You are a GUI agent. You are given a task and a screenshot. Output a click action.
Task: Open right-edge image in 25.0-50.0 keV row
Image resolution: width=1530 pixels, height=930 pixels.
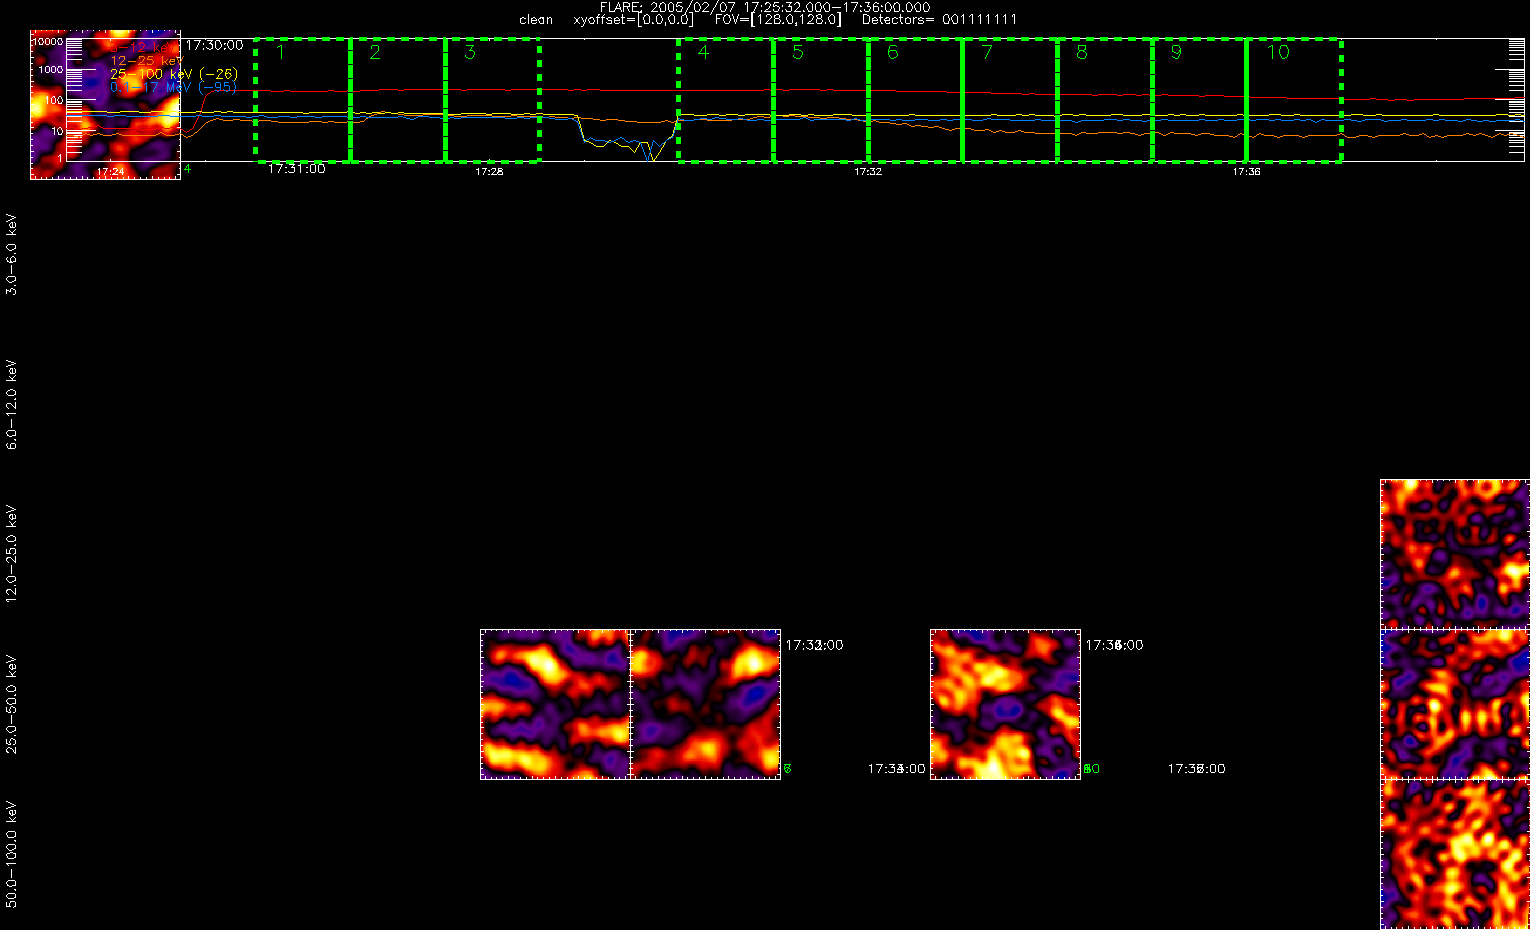1455,704
